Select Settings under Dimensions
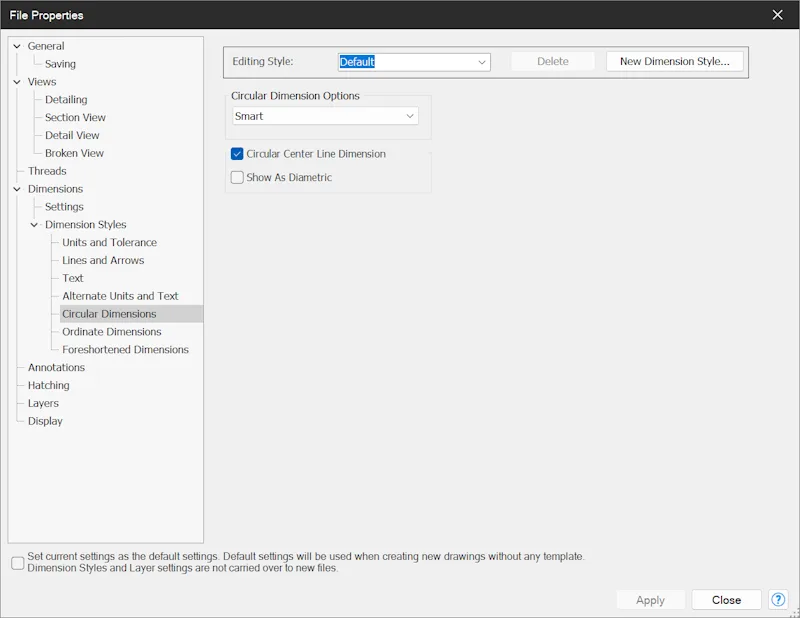The width and height of the screenshot is (800, 618). (x=64, y=207)
